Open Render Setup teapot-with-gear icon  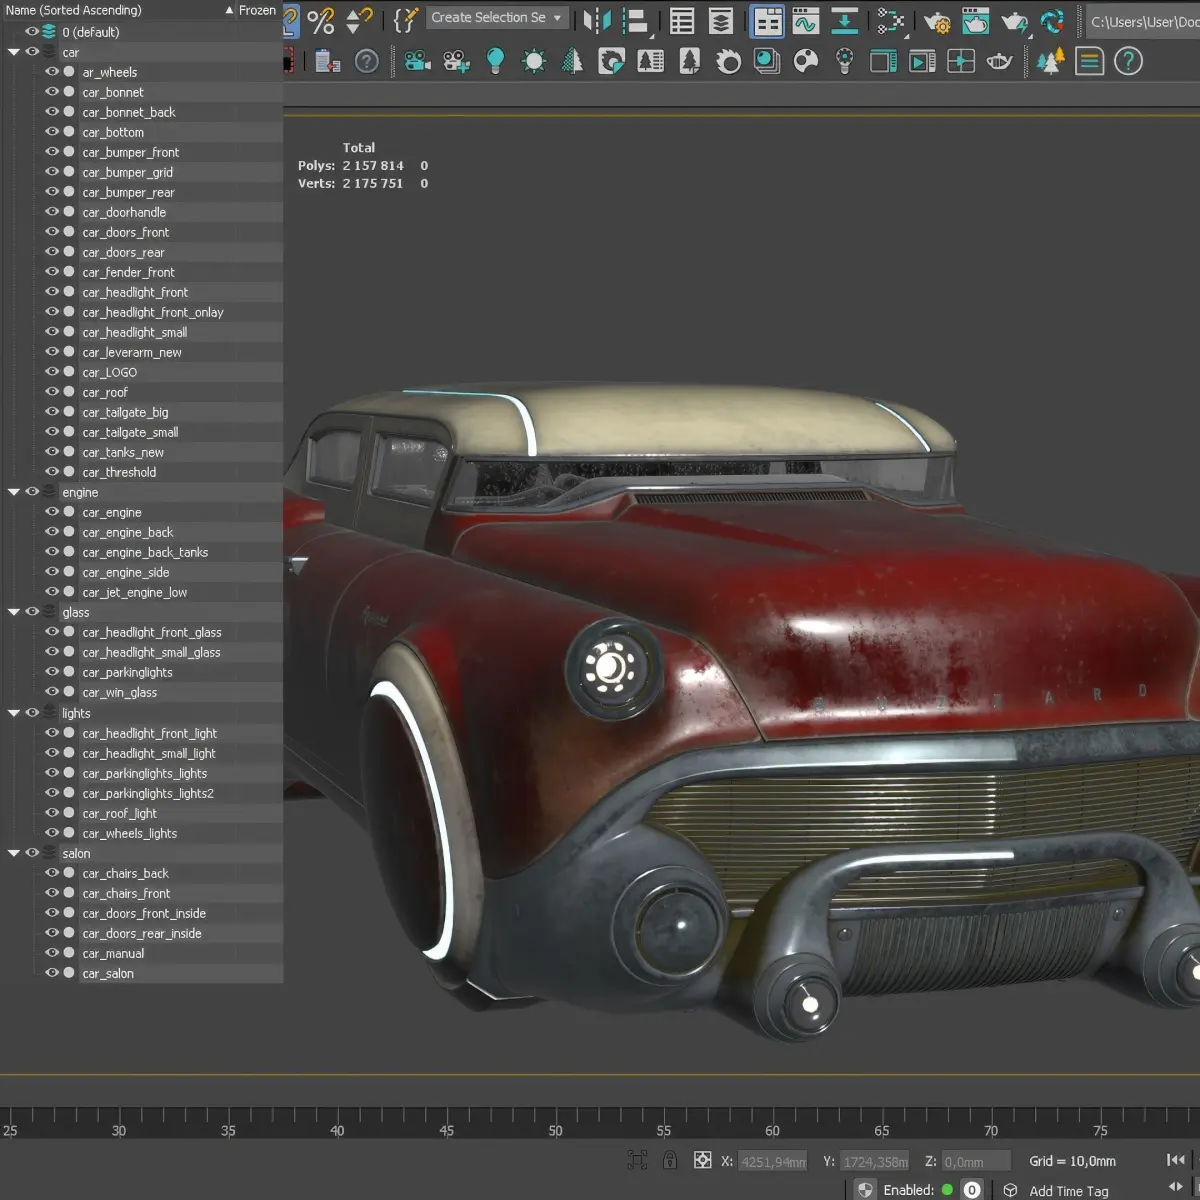coord(937,20)
